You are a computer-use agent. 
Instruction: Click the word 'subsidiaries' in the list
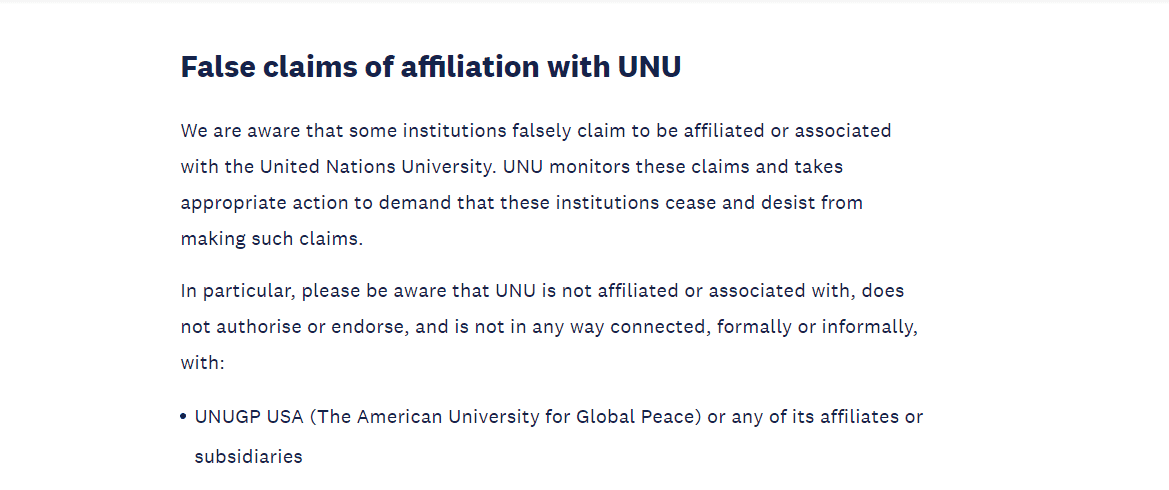tap(248, 457)
